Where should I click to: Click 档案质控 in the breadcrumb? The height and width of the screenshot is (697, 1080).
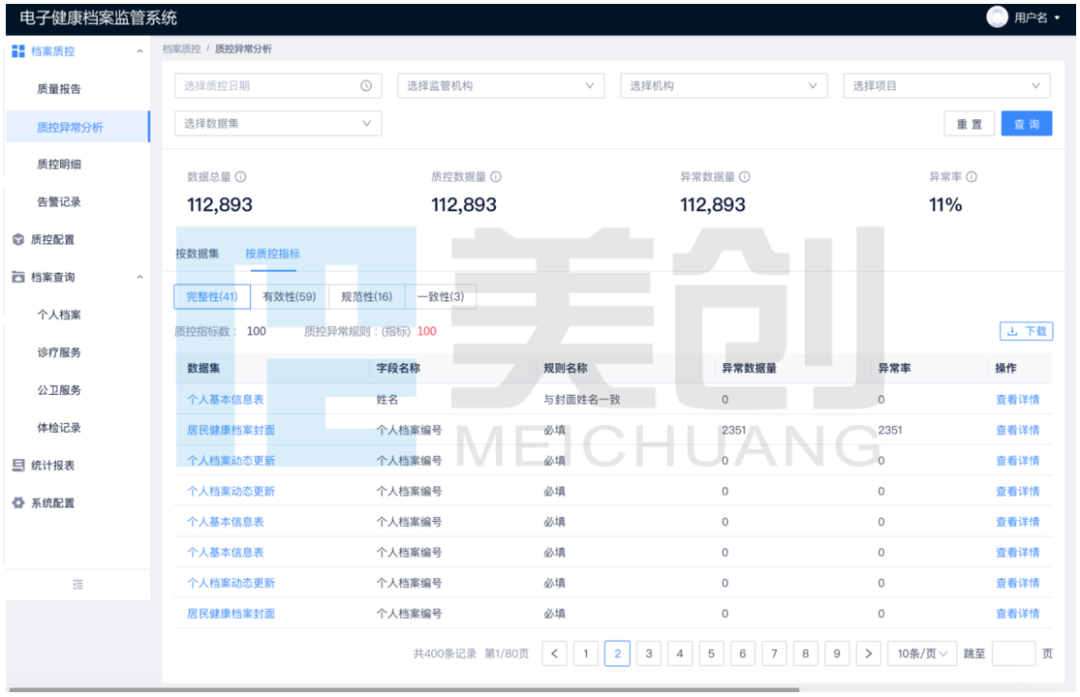[181, 49]
